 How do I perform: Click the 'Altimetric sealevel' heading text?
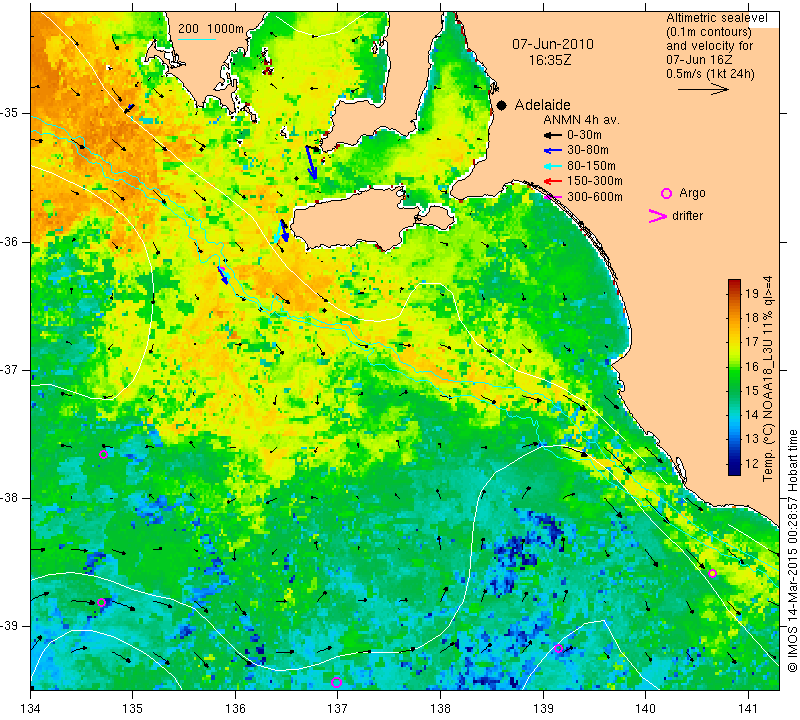point(716,18)
